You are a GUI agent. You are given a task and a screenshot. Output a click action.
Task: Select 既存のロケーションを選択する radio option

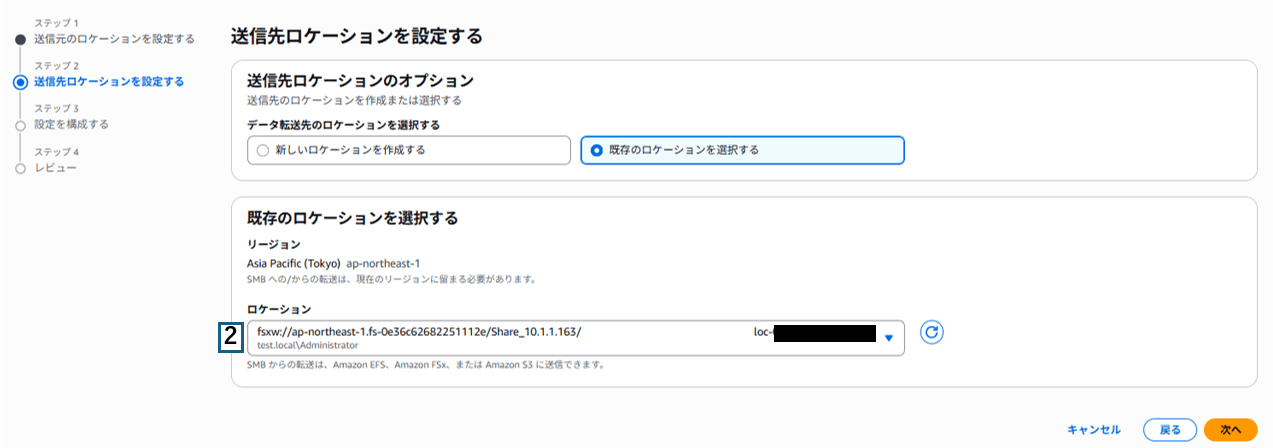click(x=597, y=150)
